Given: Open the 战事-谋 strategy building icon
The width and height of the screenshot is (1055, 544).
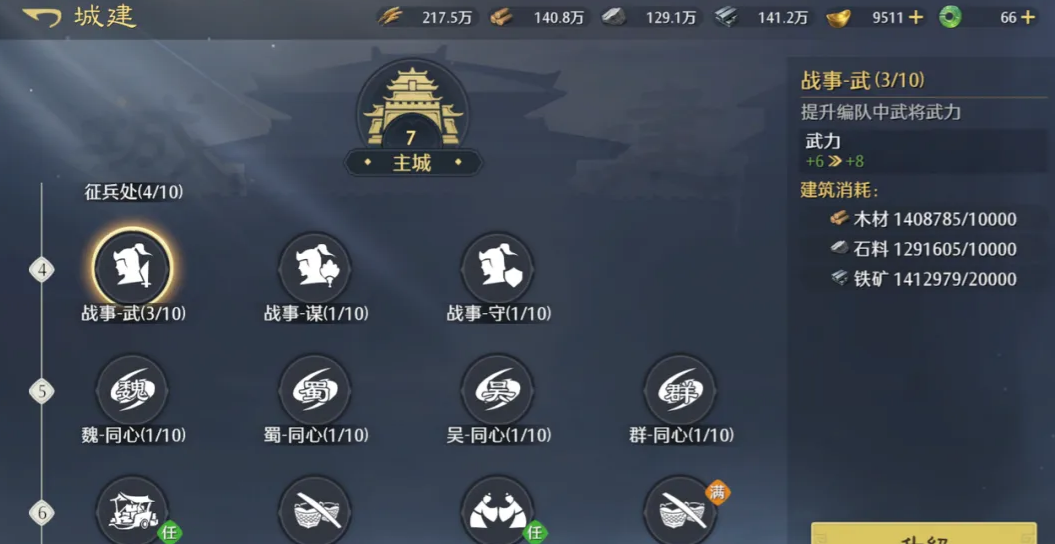Looking at the screenshot, I should tap(315, 268).
